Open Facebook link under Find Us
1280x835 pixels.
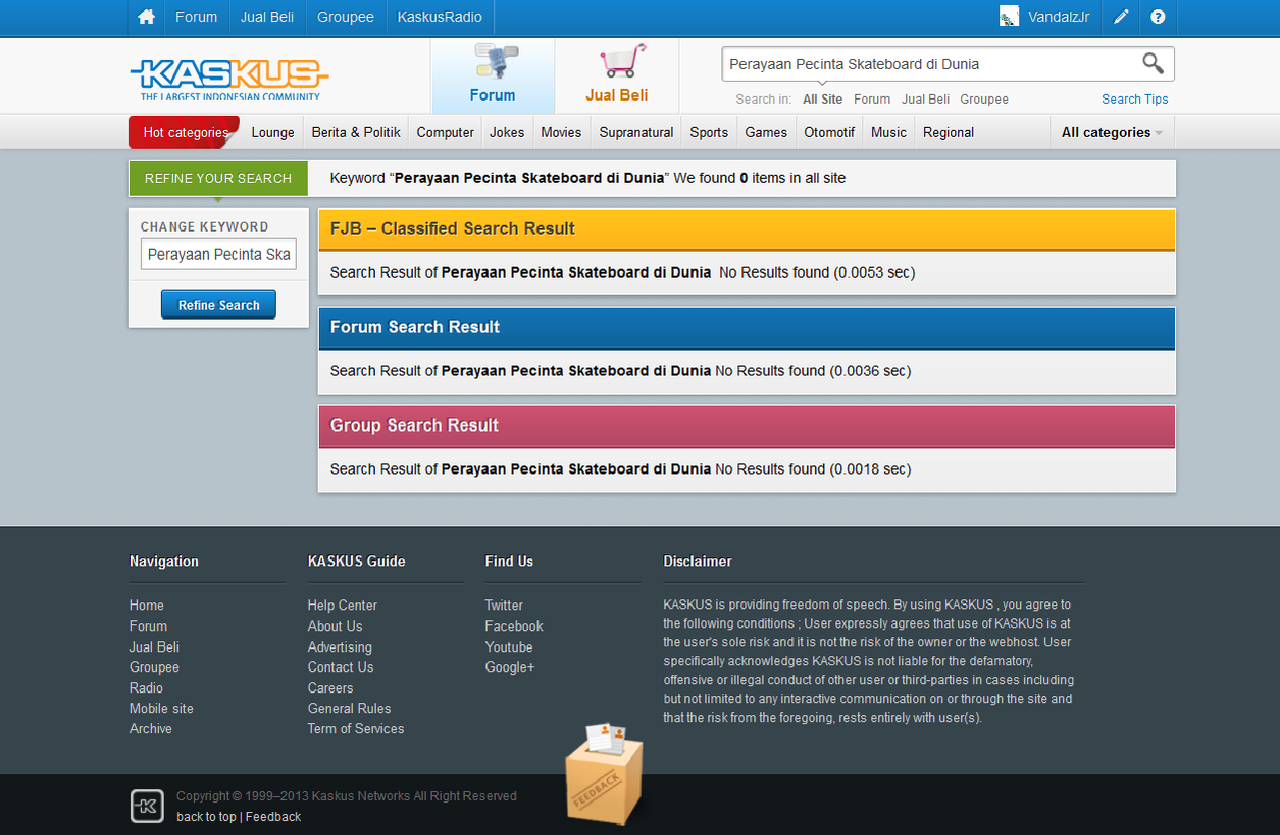click(514, 626)
